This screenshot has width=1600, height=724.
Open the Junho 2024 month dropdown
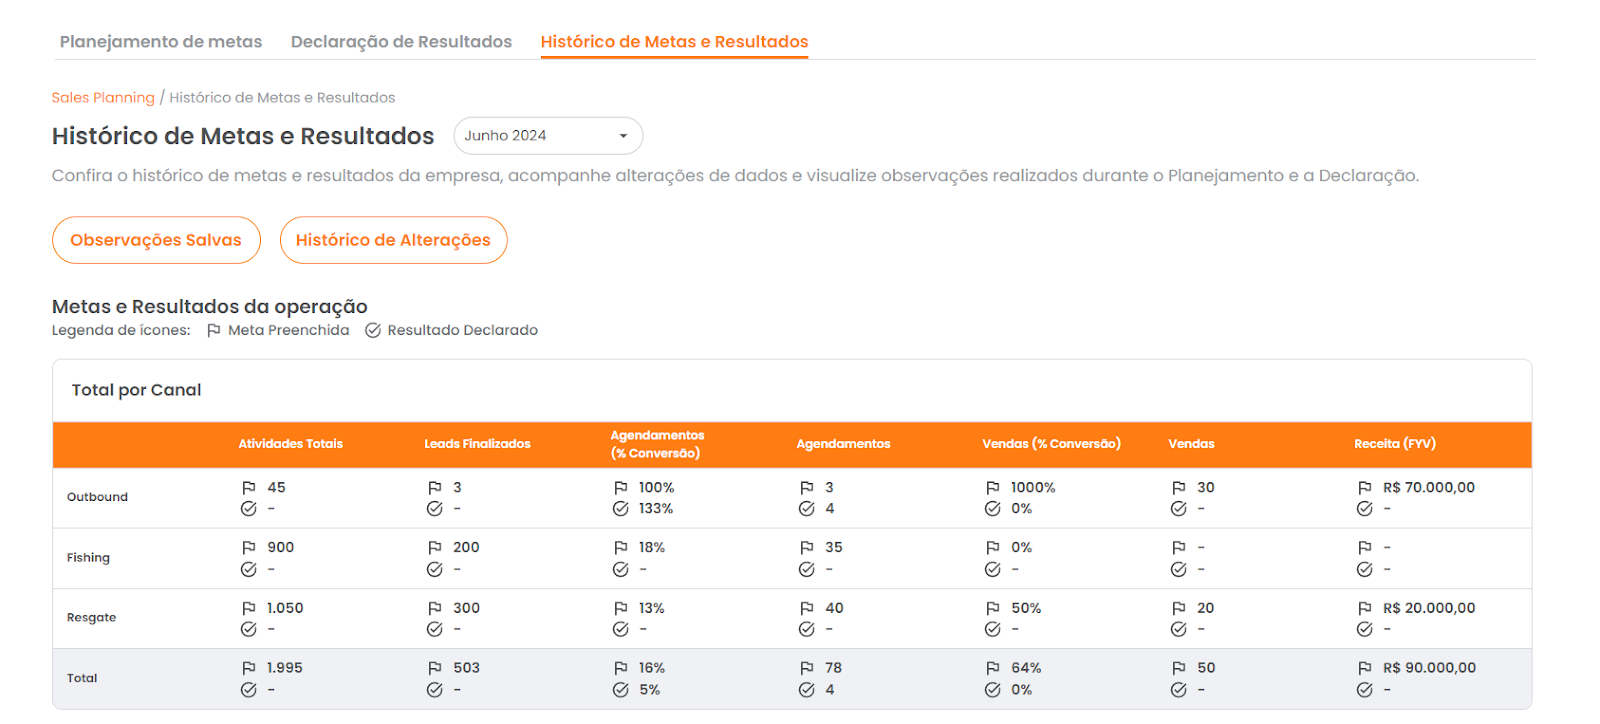(547, 136)
